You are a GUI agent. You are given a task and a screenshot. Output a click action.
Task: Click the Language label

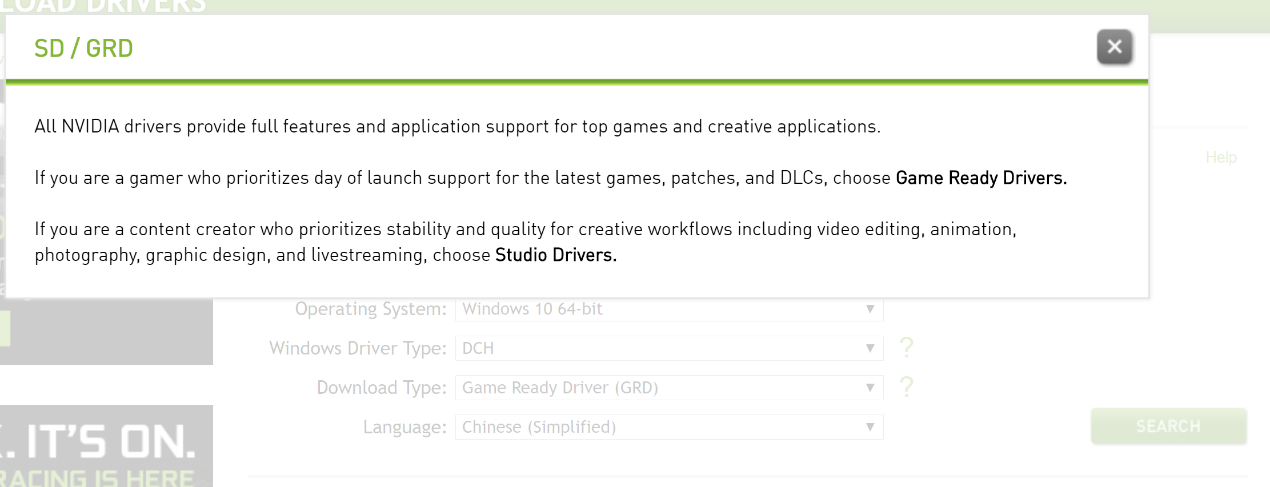[405, 427]
